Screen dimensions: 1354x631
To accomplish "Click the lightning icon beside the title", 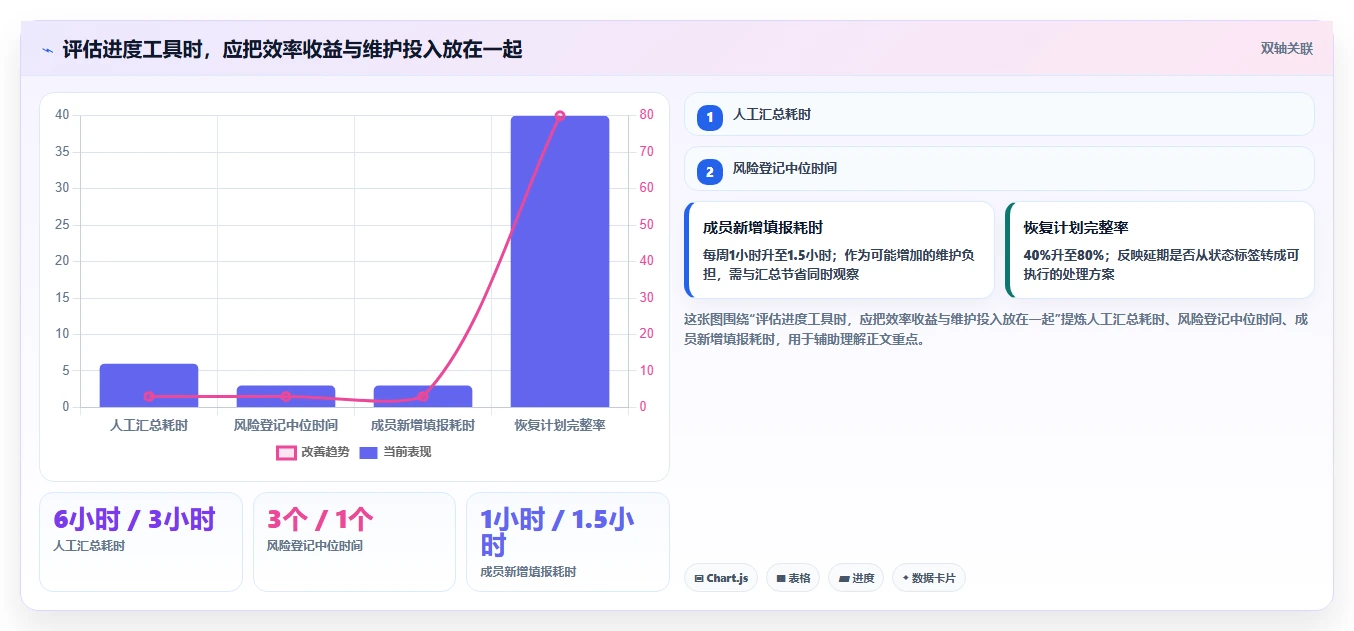I will click(x=47, y=49).
